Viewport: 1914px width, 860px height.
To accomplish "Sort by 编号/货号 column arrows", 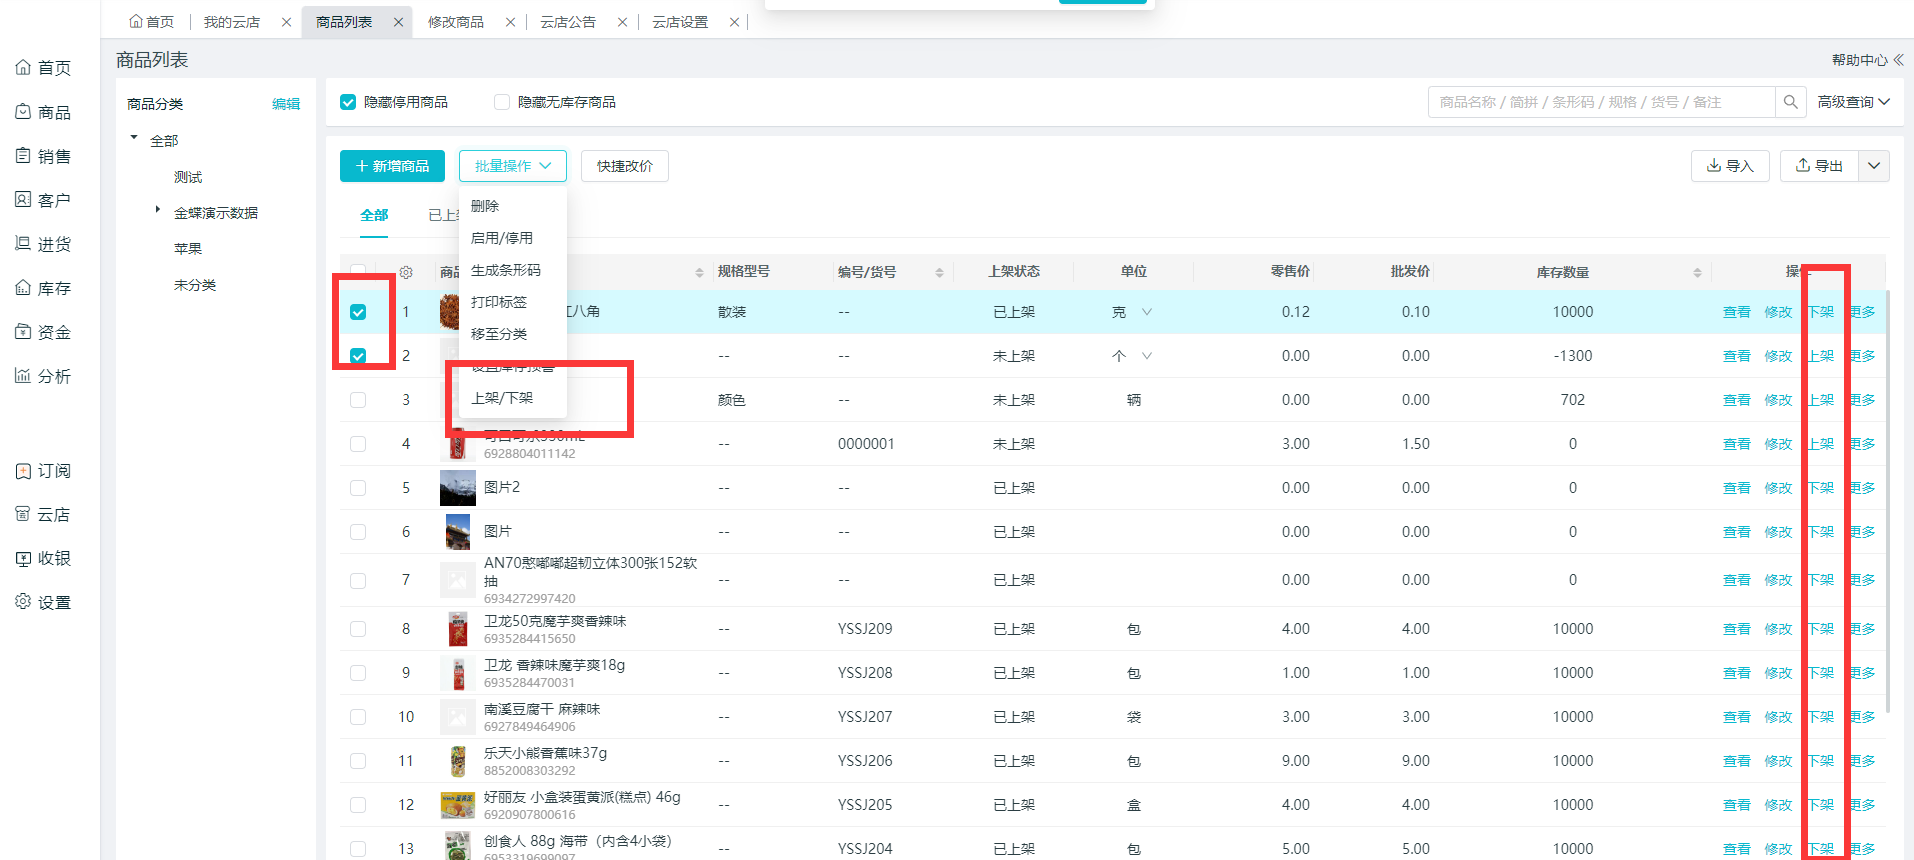I will click(939, 272).
